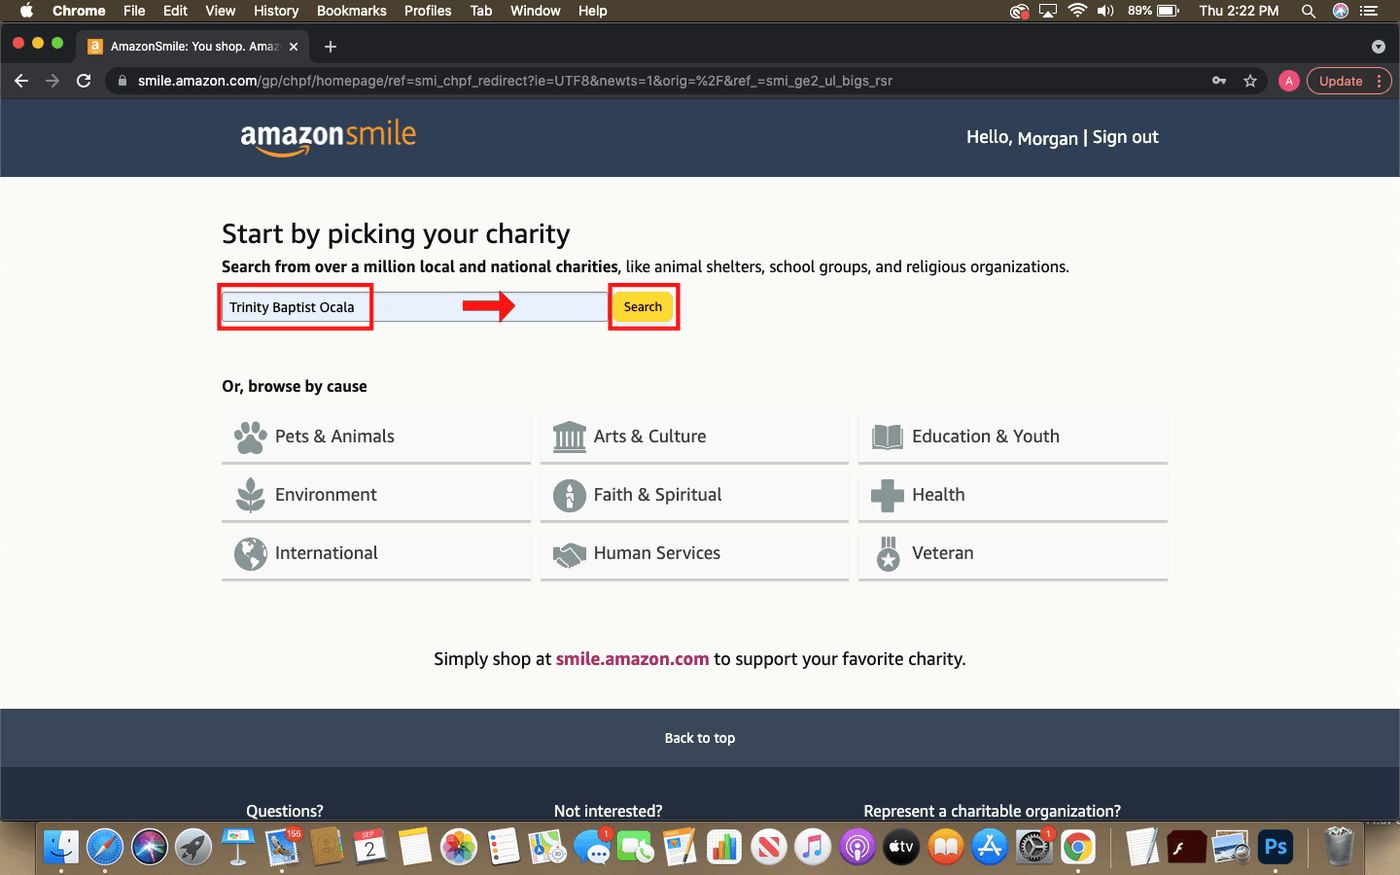This screenshot has height=875, width=1400.
Task: Open macOS Notification Center icon
Action: pos(1369,11)
